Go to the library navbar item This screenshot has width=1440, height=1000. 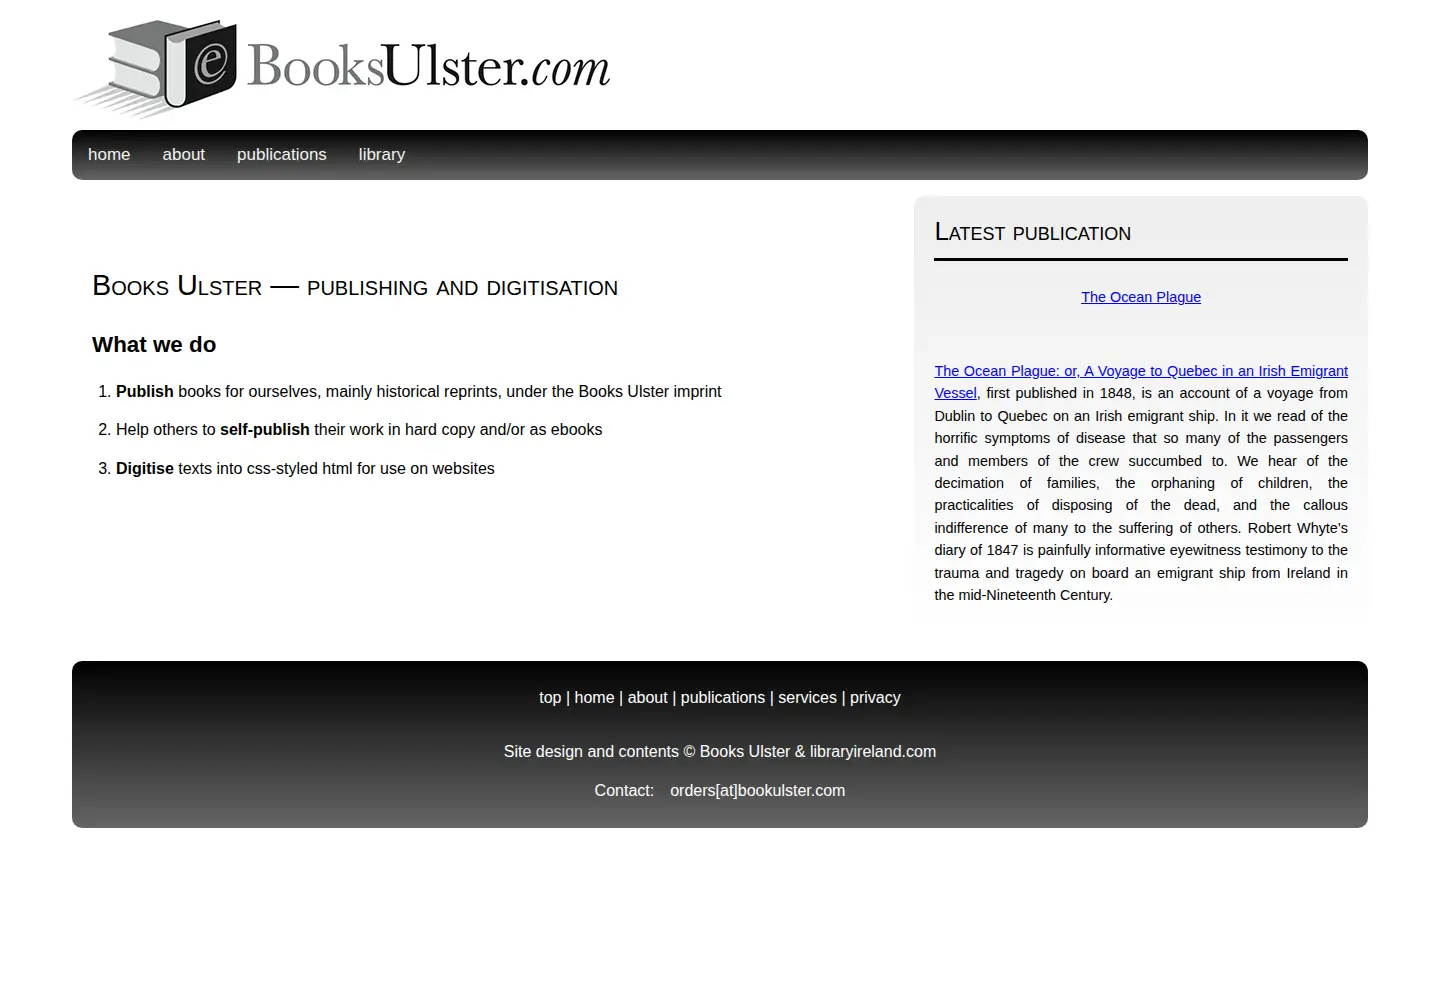[x=382, y=154]
